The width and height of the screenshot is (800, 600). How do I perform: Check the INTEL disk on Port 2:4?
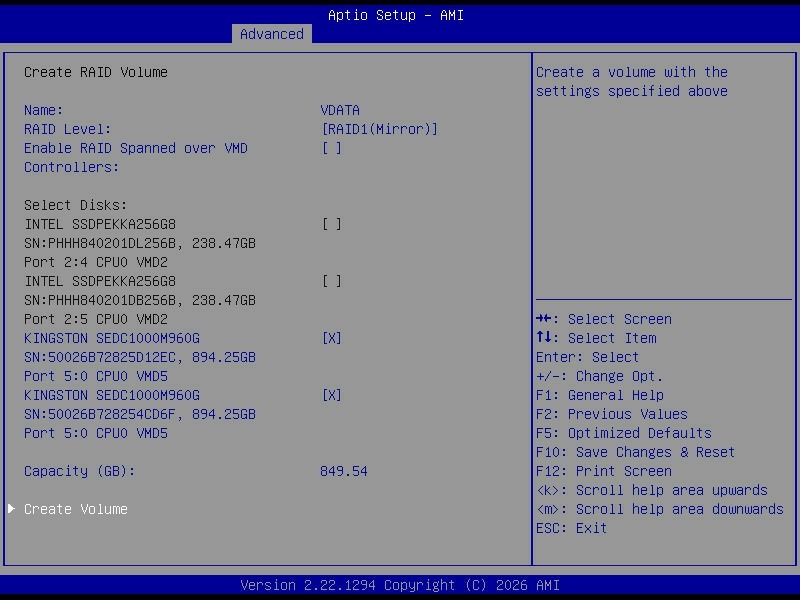click(332, 224)
